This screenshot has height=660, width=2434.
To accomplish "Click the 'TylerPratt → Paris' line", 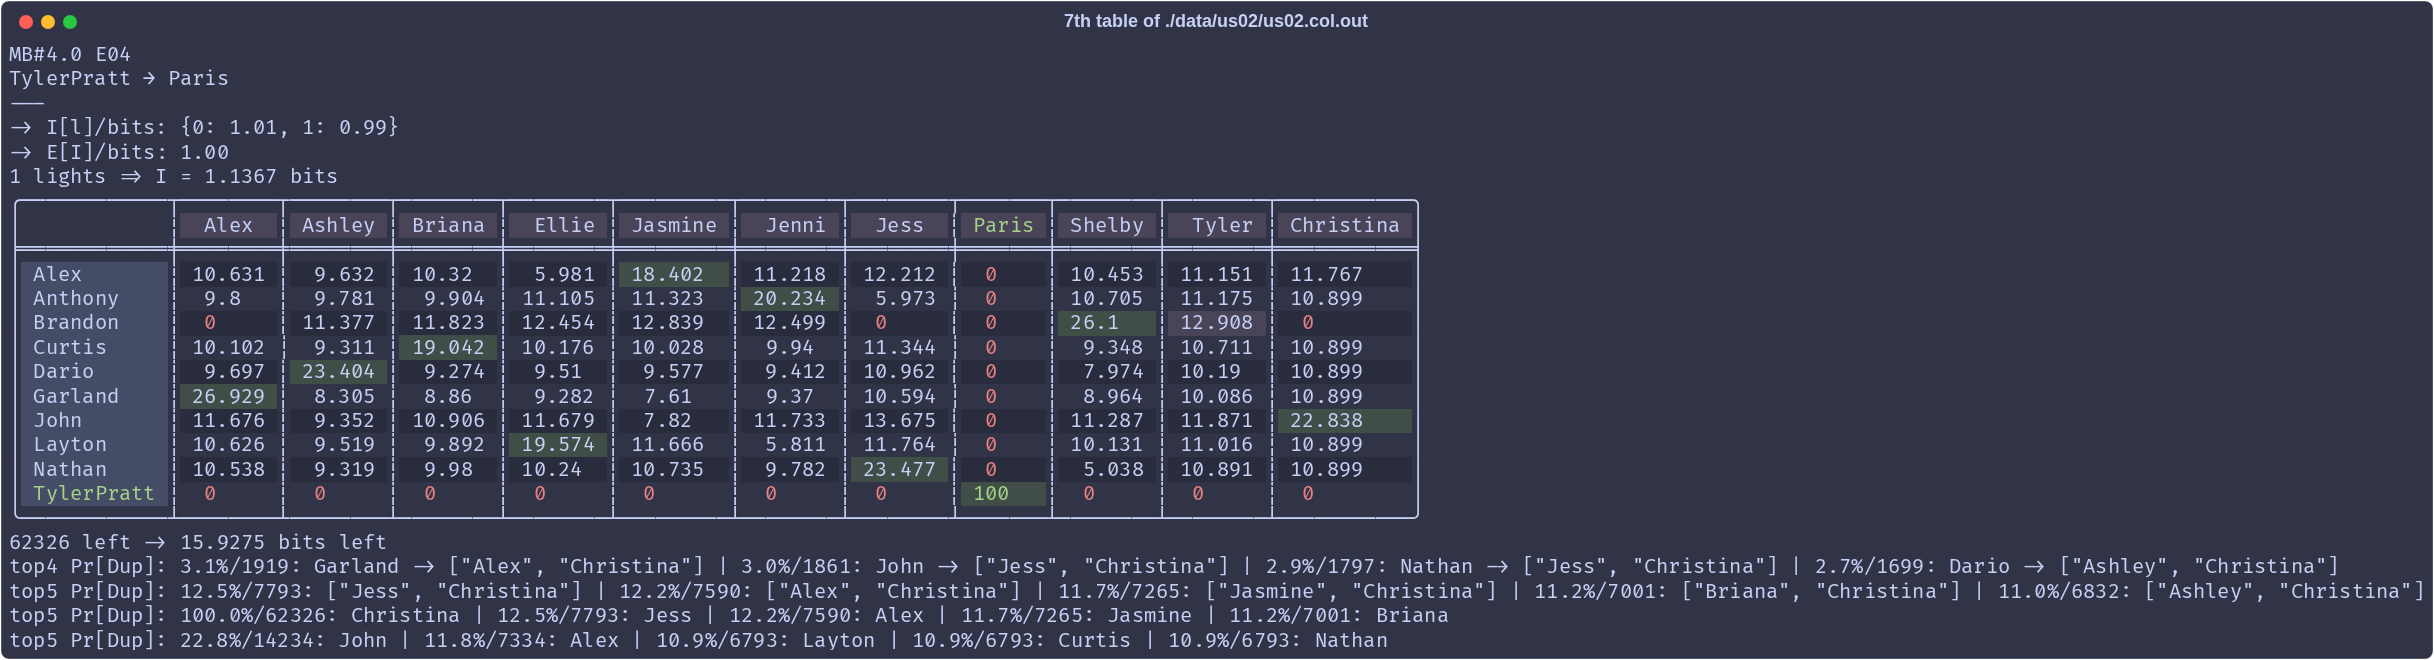I will pyautogui.click(x=119, y=78).
